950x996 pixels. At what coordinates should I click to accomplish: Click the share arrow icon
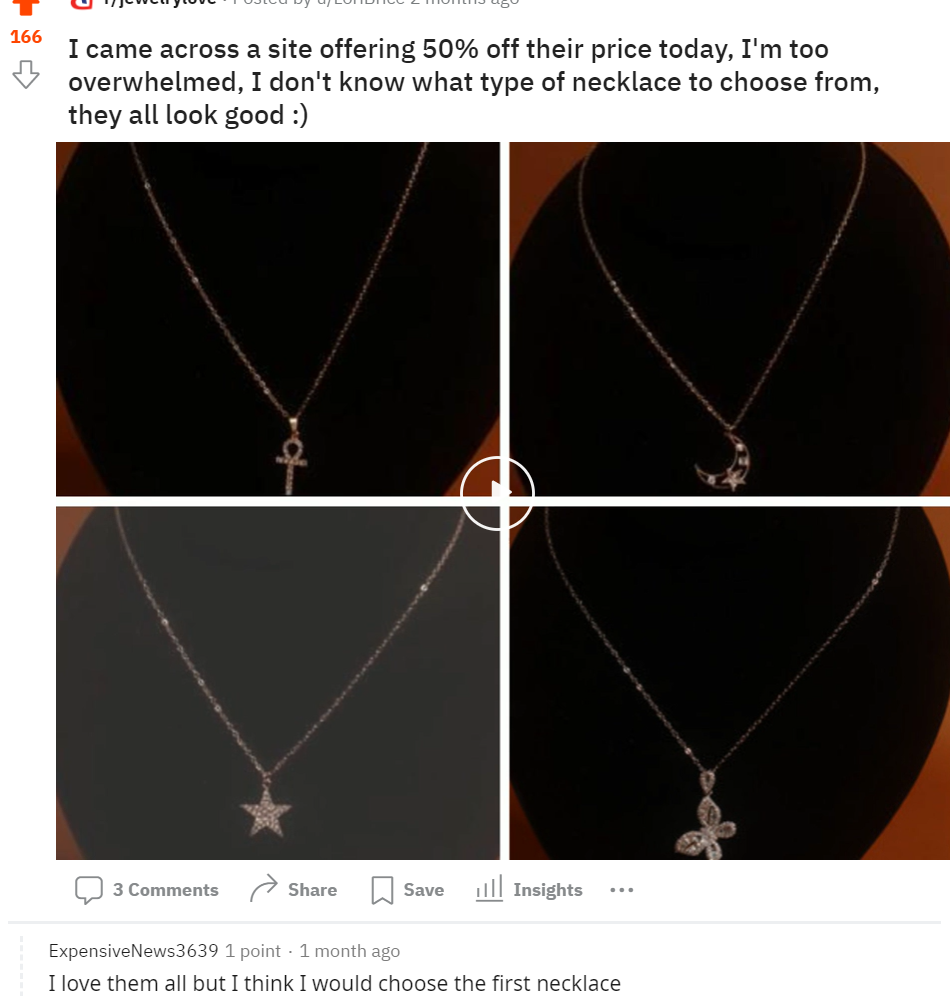[x=264, y=889]
